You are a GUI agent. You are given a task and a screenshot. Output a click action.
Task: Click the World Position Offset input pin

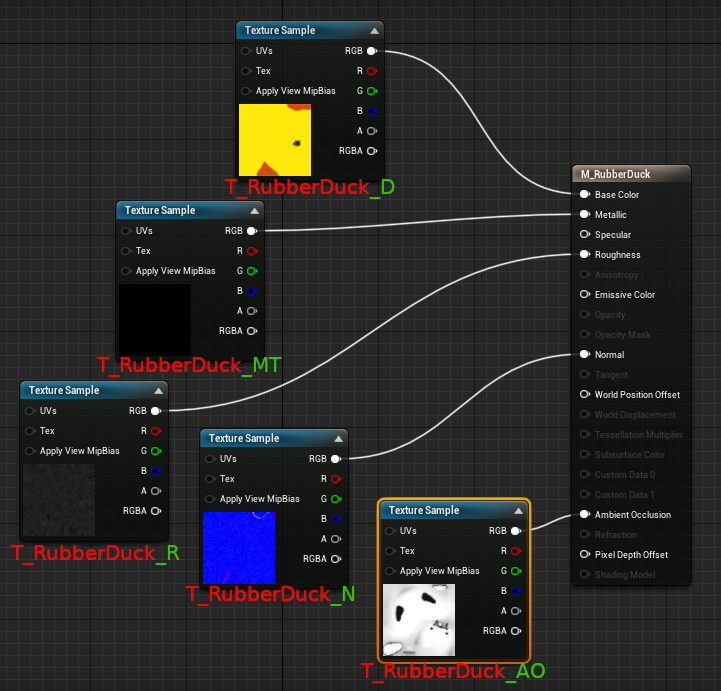585,395
